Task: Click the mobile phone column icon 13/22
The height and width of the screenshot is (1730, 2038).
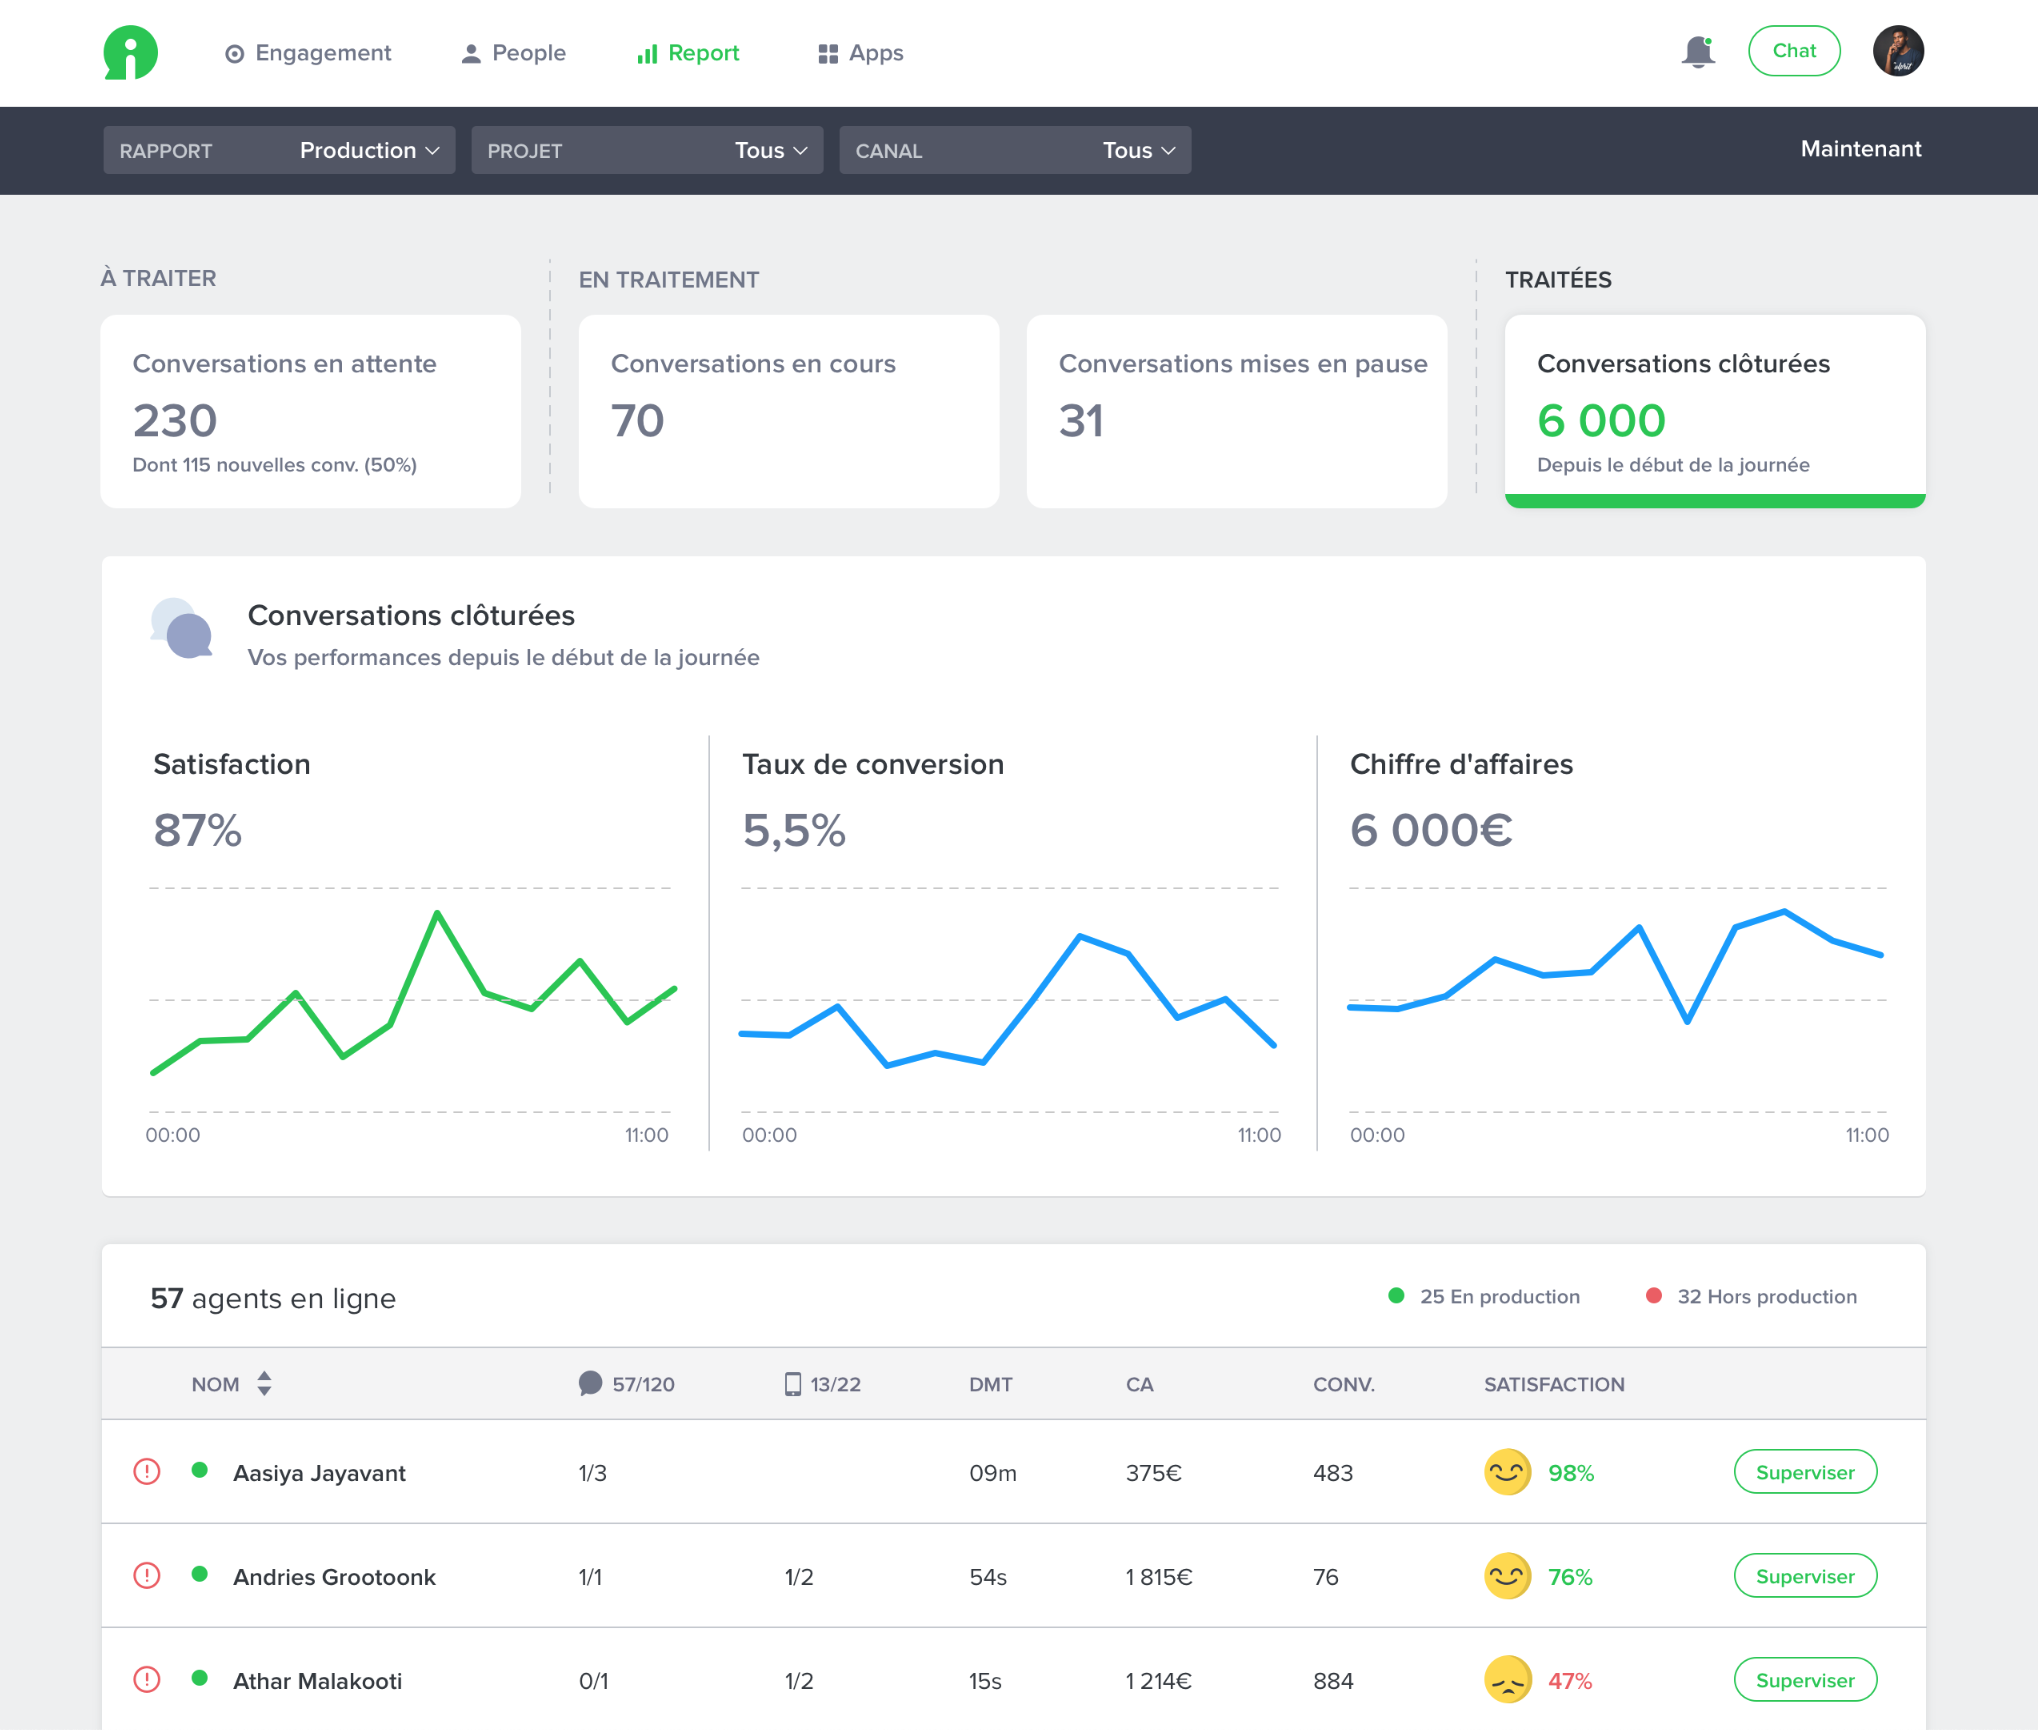Action: [793, 1383]
